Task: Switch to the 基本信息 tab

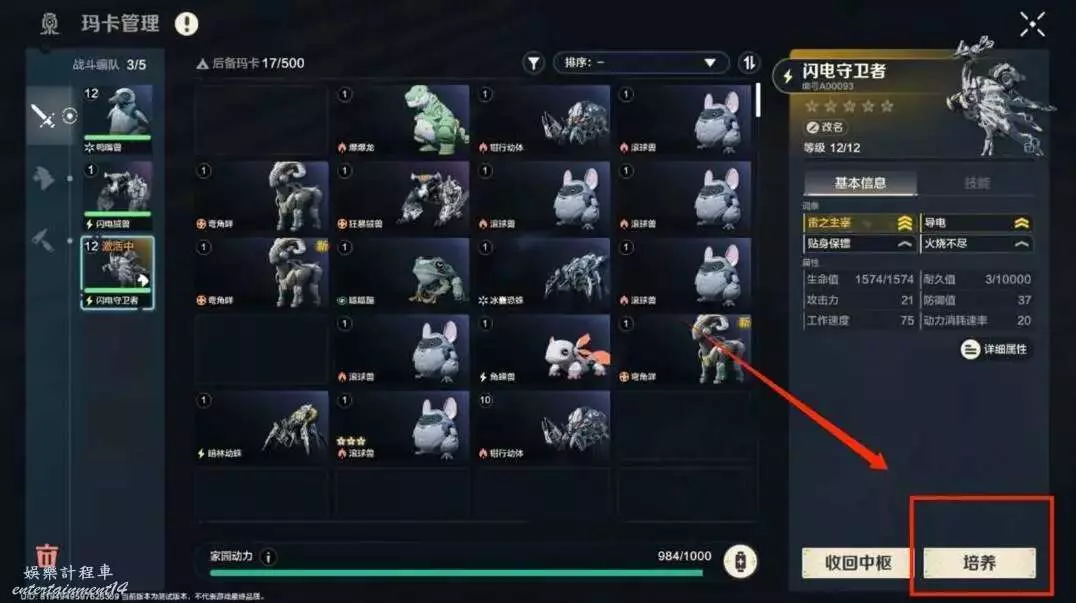Action: tap(860, 182)
